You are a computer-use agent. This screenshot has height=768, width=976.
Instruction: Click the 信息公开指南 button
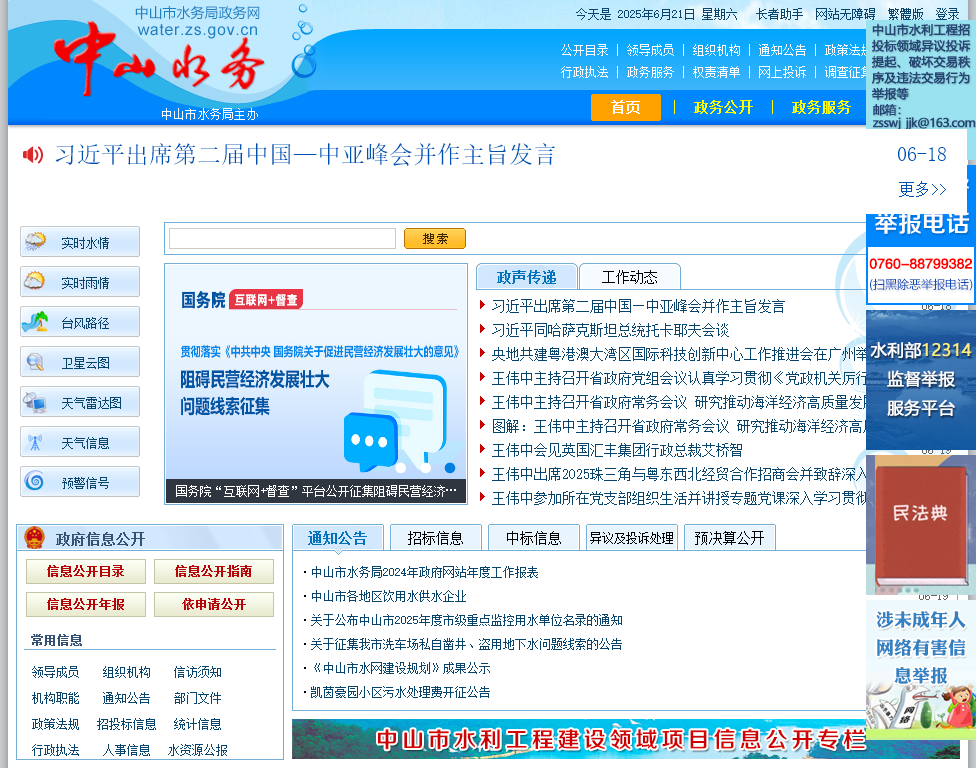[214, 571]
